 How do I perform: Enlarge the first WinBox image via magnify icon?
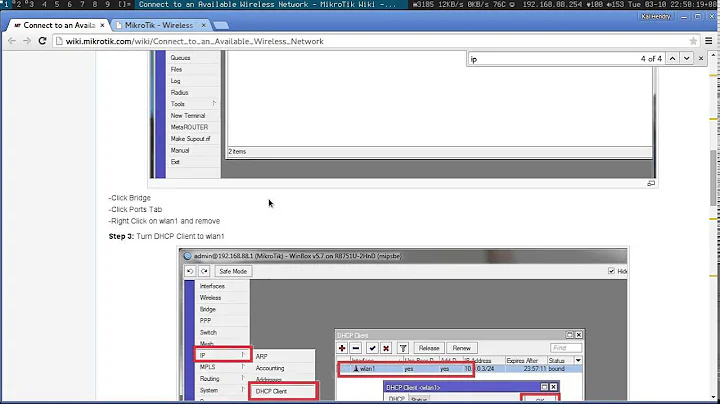(x=651, y=183)
